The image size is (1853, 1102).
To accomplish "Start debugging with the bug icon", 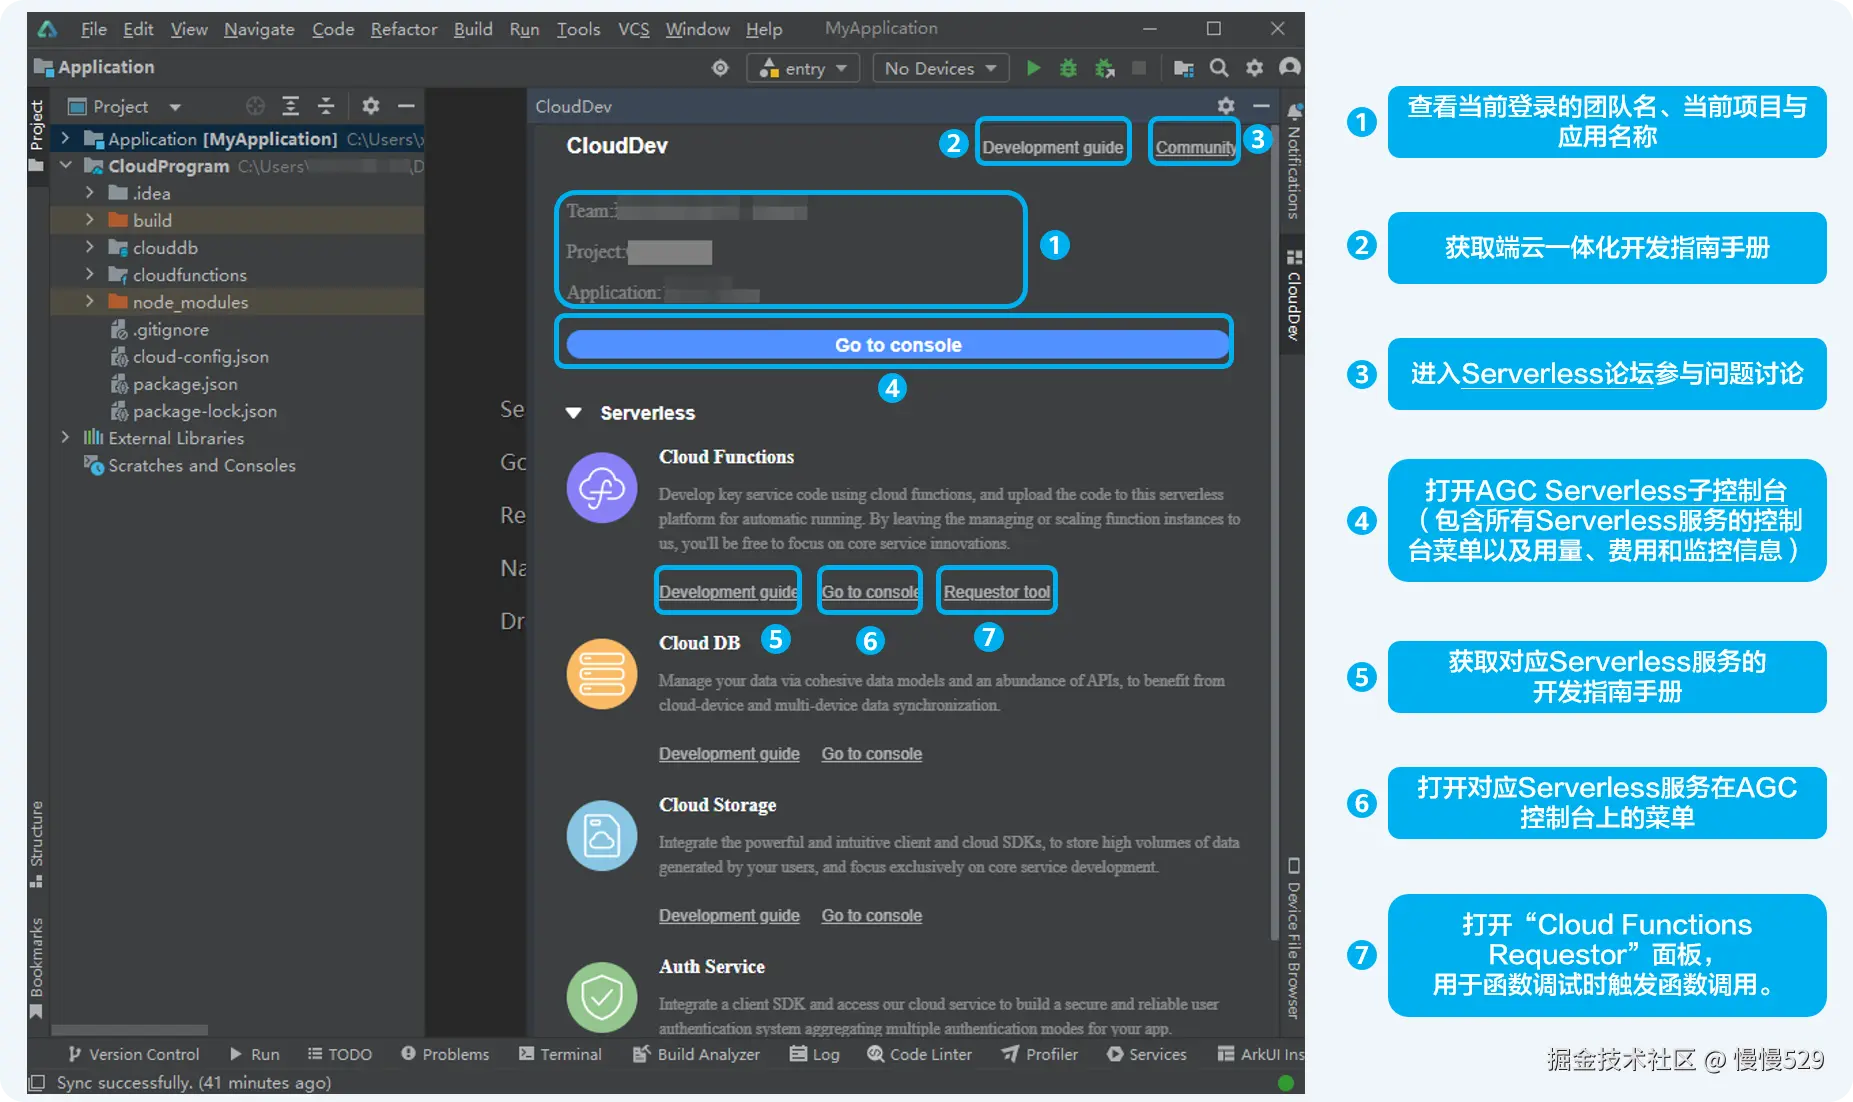I will tap(1069, 68).
